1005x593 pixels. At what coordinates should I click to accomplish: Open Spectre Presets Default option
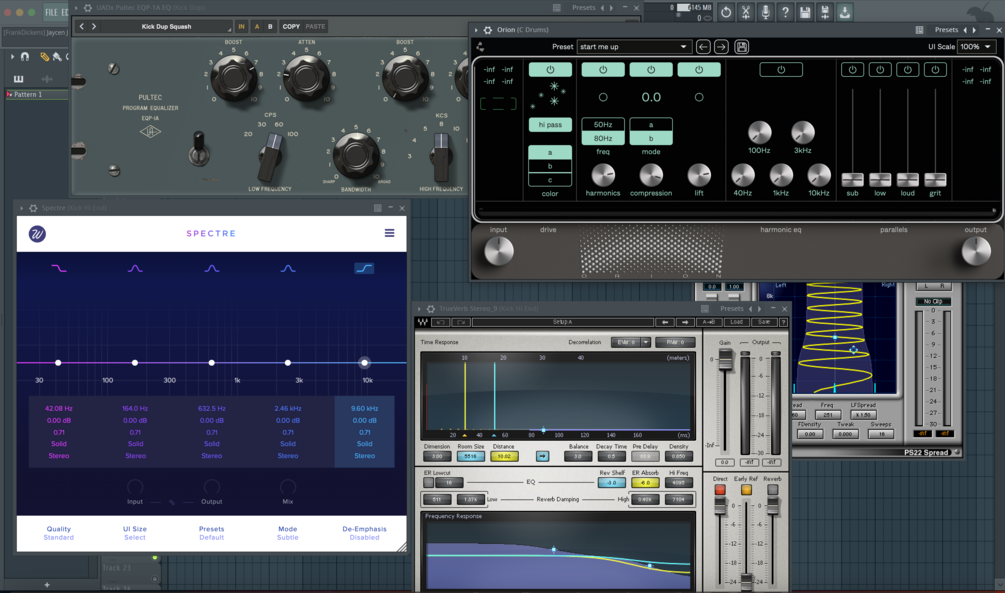[212, 533]
